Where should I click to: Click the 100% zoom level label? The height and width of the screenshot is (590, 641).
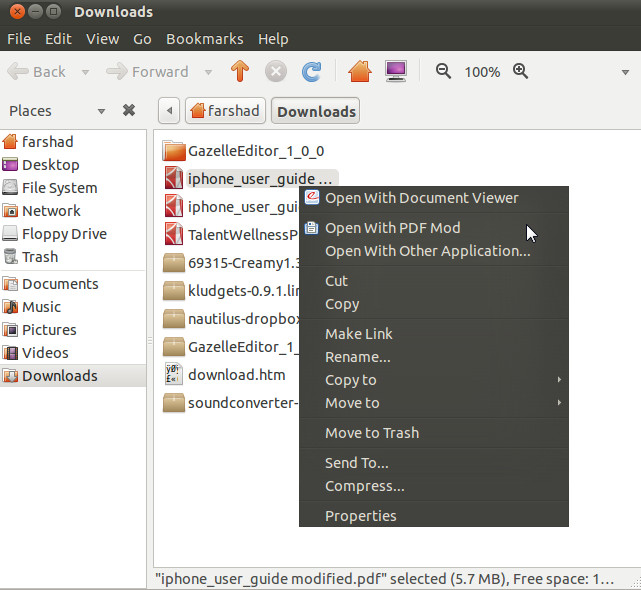point(482,72)
